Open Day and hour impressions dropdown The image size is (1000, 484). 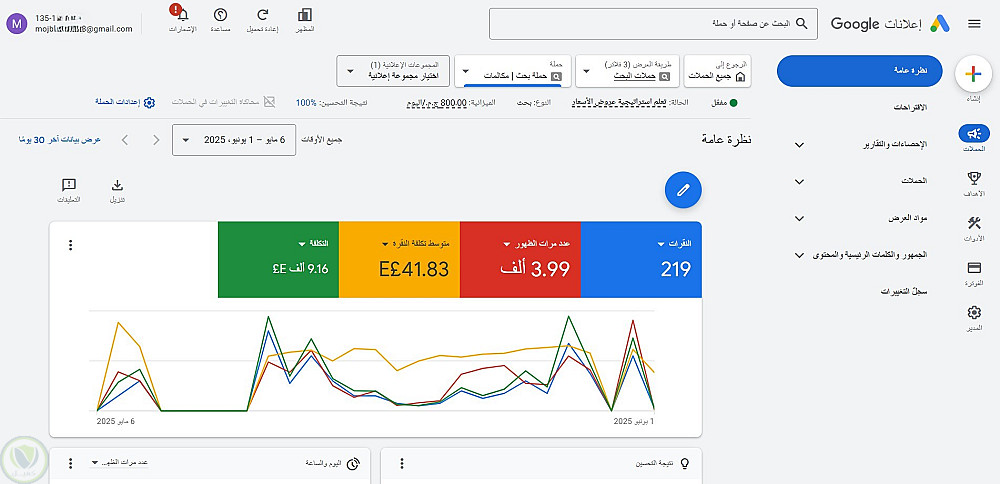[119, 463]
